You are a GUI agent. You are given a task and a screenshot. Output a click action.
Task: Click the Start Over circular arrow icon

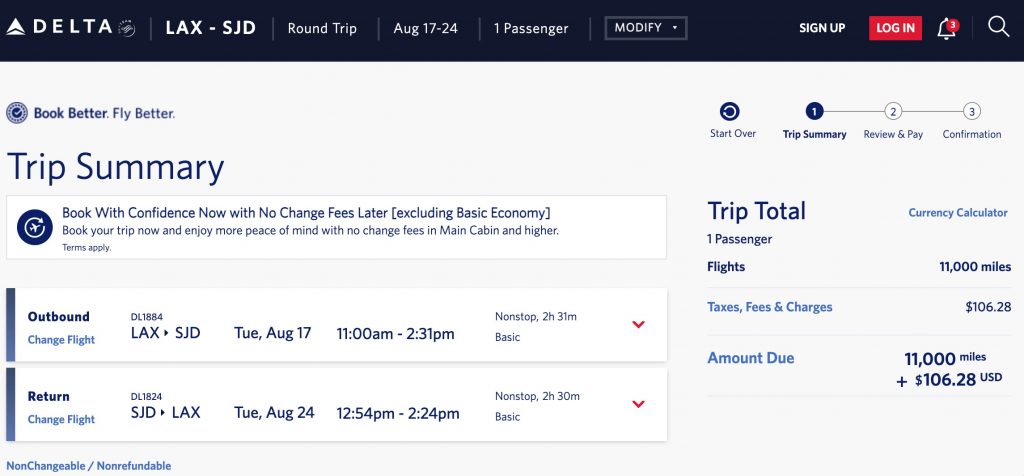click(x=730, y=112)
